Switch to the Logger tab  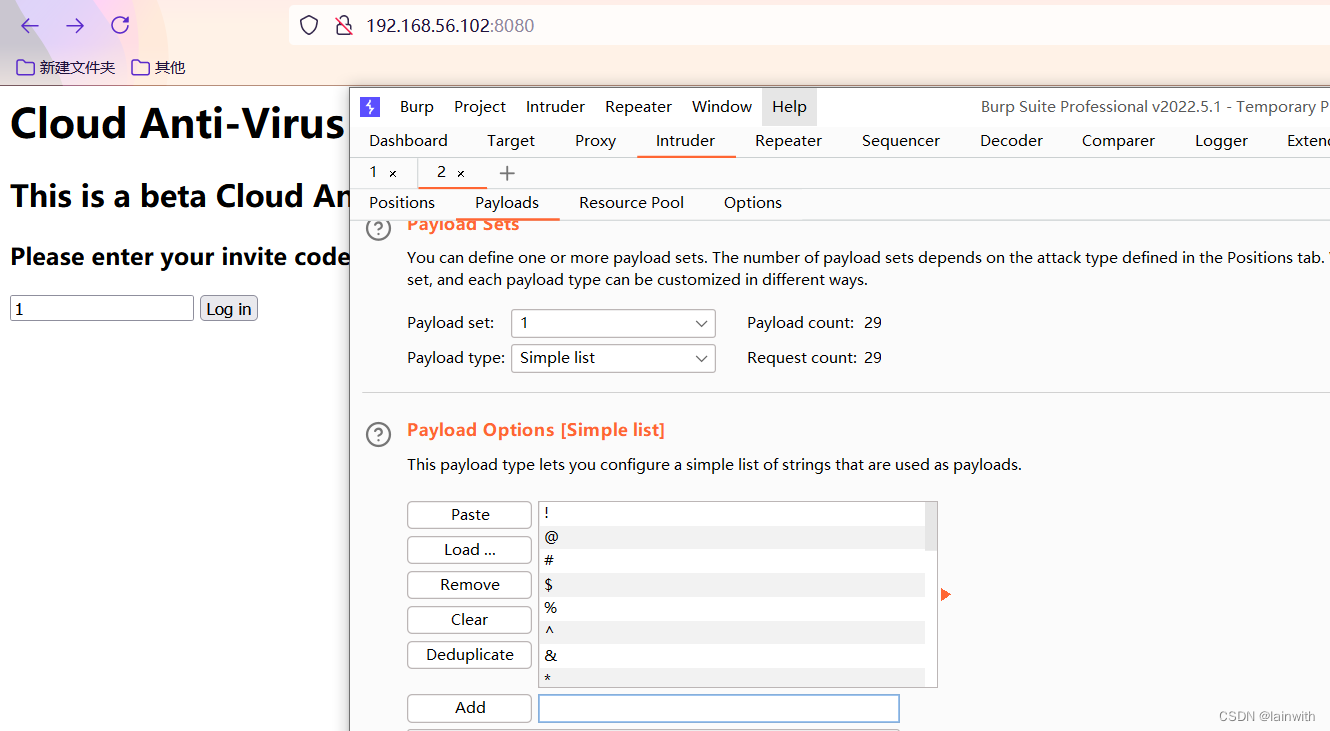[x=1221, y=141]
